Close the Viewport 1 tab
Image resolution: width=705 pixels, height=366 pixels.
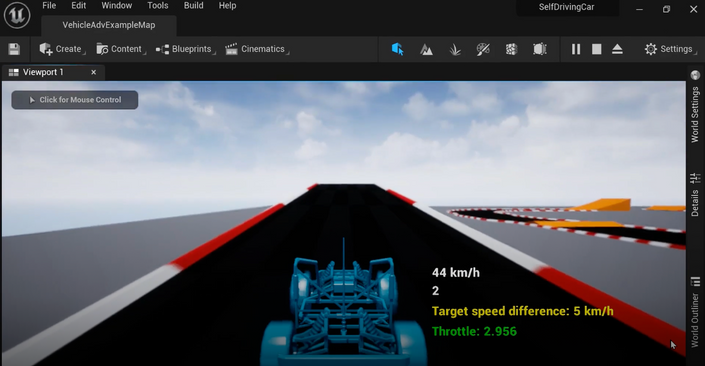94,72
